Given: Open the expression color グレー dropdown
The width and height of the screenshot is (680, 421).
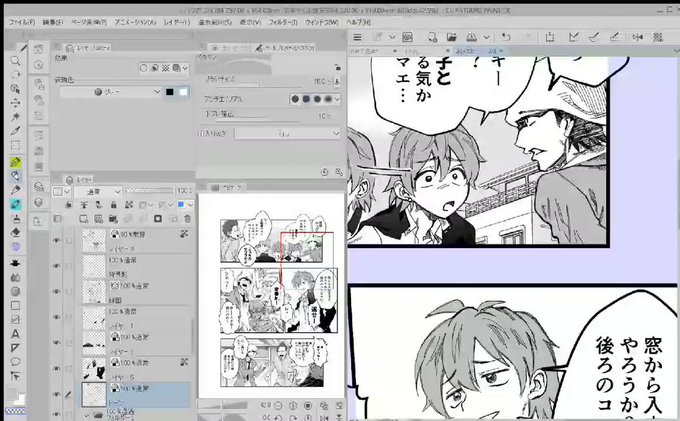Looking at the screenshot, I should coord(110,92).
